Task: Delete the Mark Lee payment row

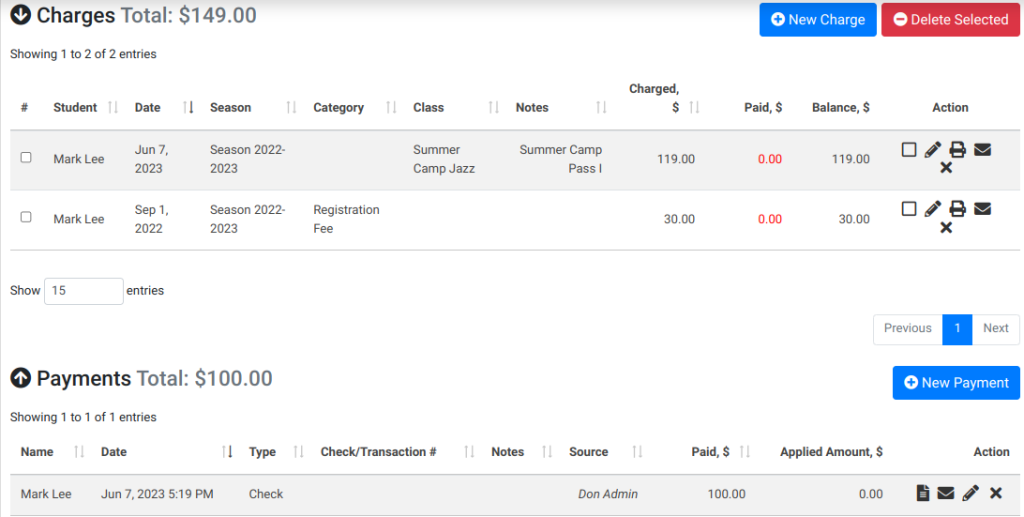Action: (995, 493)
